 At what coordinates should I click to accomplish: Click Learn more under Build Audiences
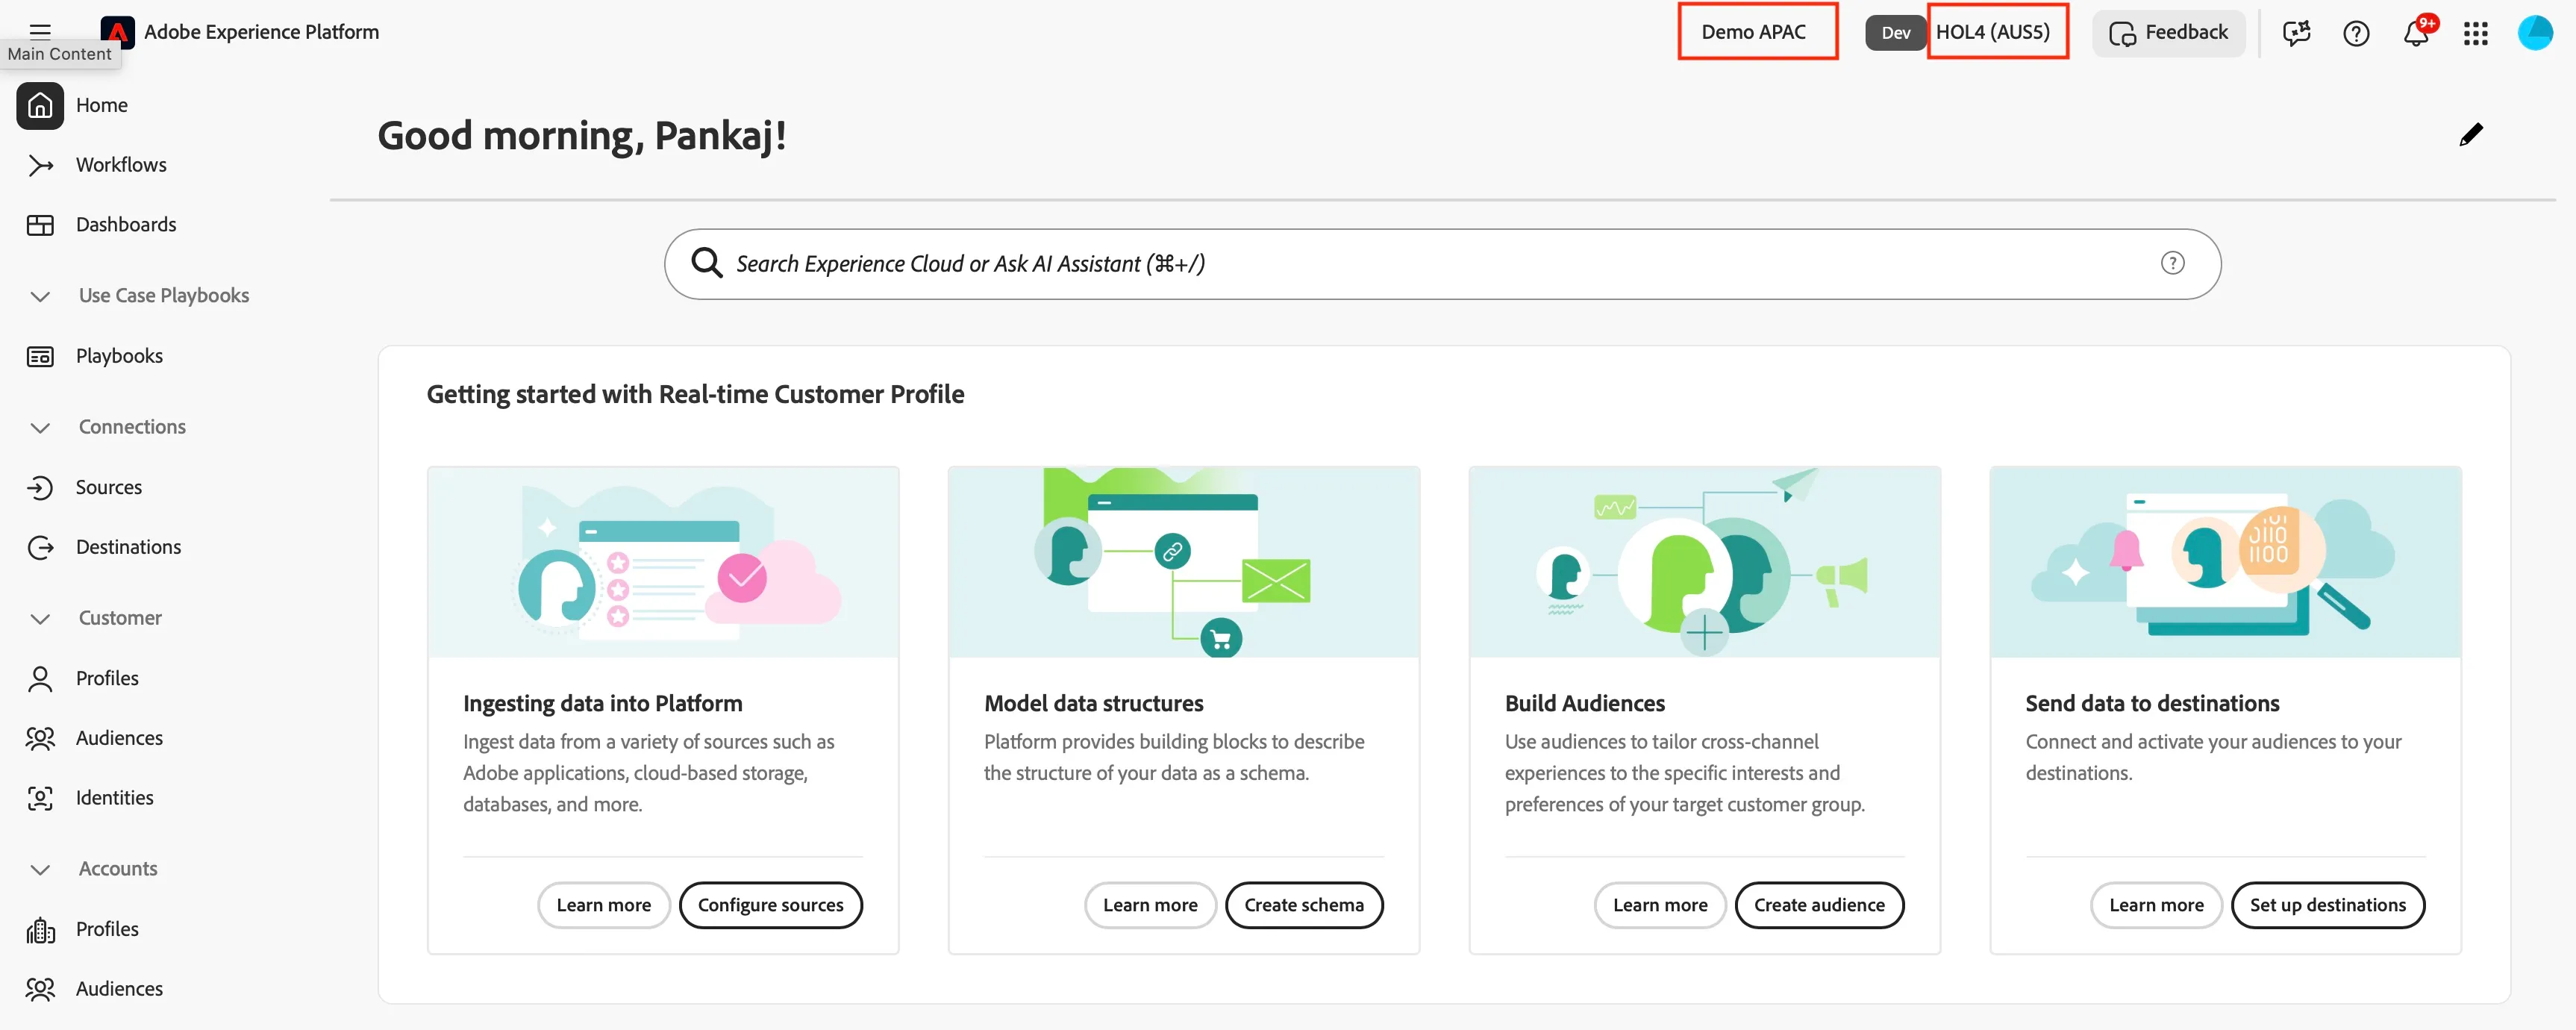pyautogui.click(x=1659, y=905)
